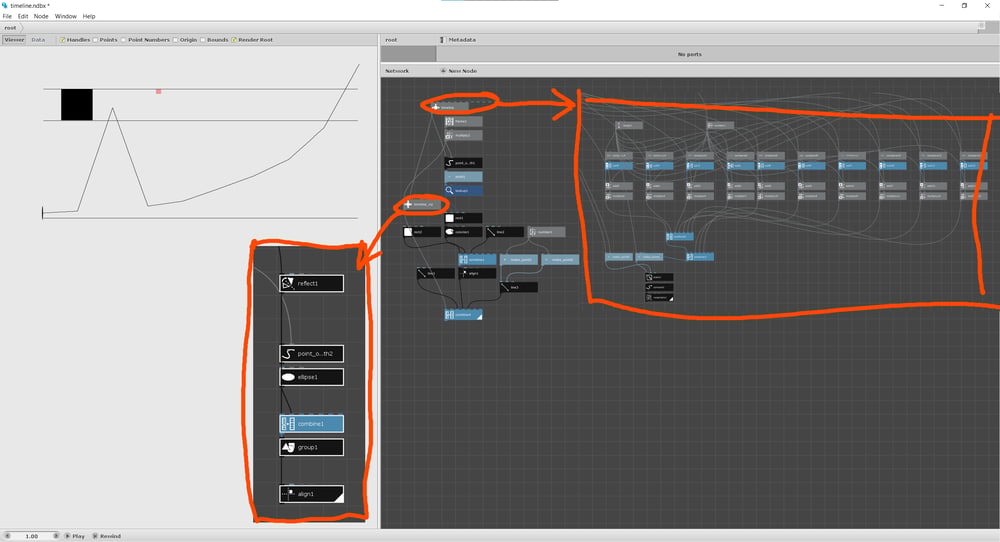Open the Metadata button in port pane
The width and height of the screenshot is (1000, 542).
459,40
